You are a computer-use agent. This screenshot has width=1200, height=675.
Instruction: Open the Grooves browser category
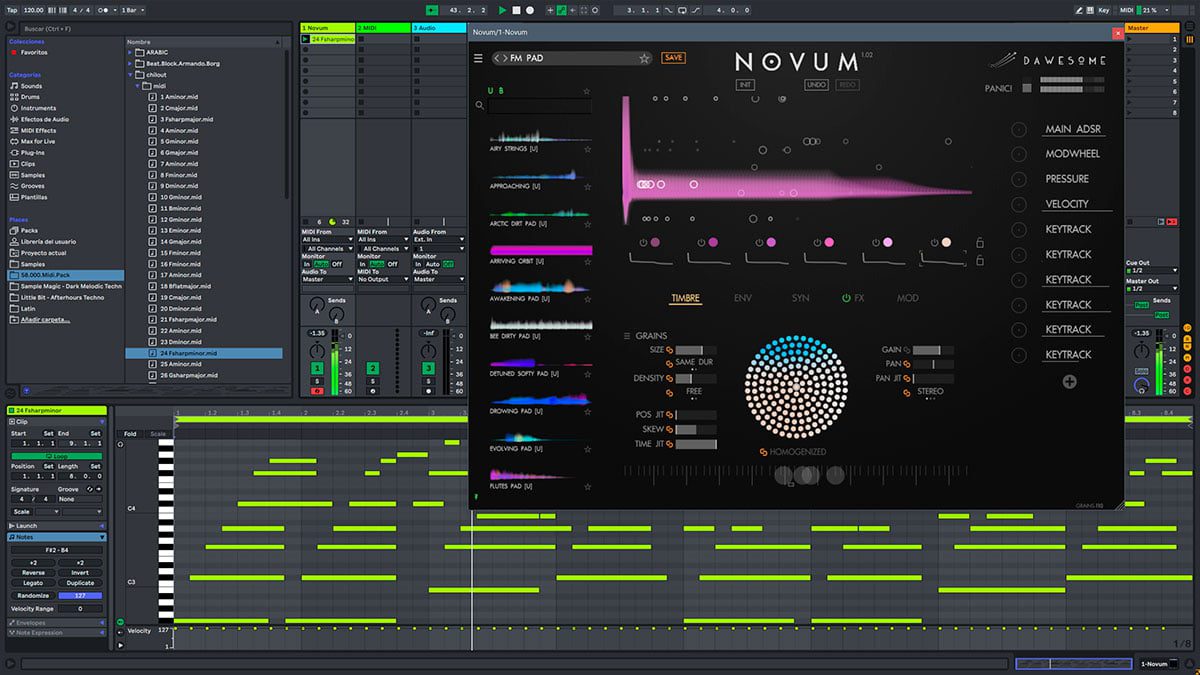click(33, 186)
